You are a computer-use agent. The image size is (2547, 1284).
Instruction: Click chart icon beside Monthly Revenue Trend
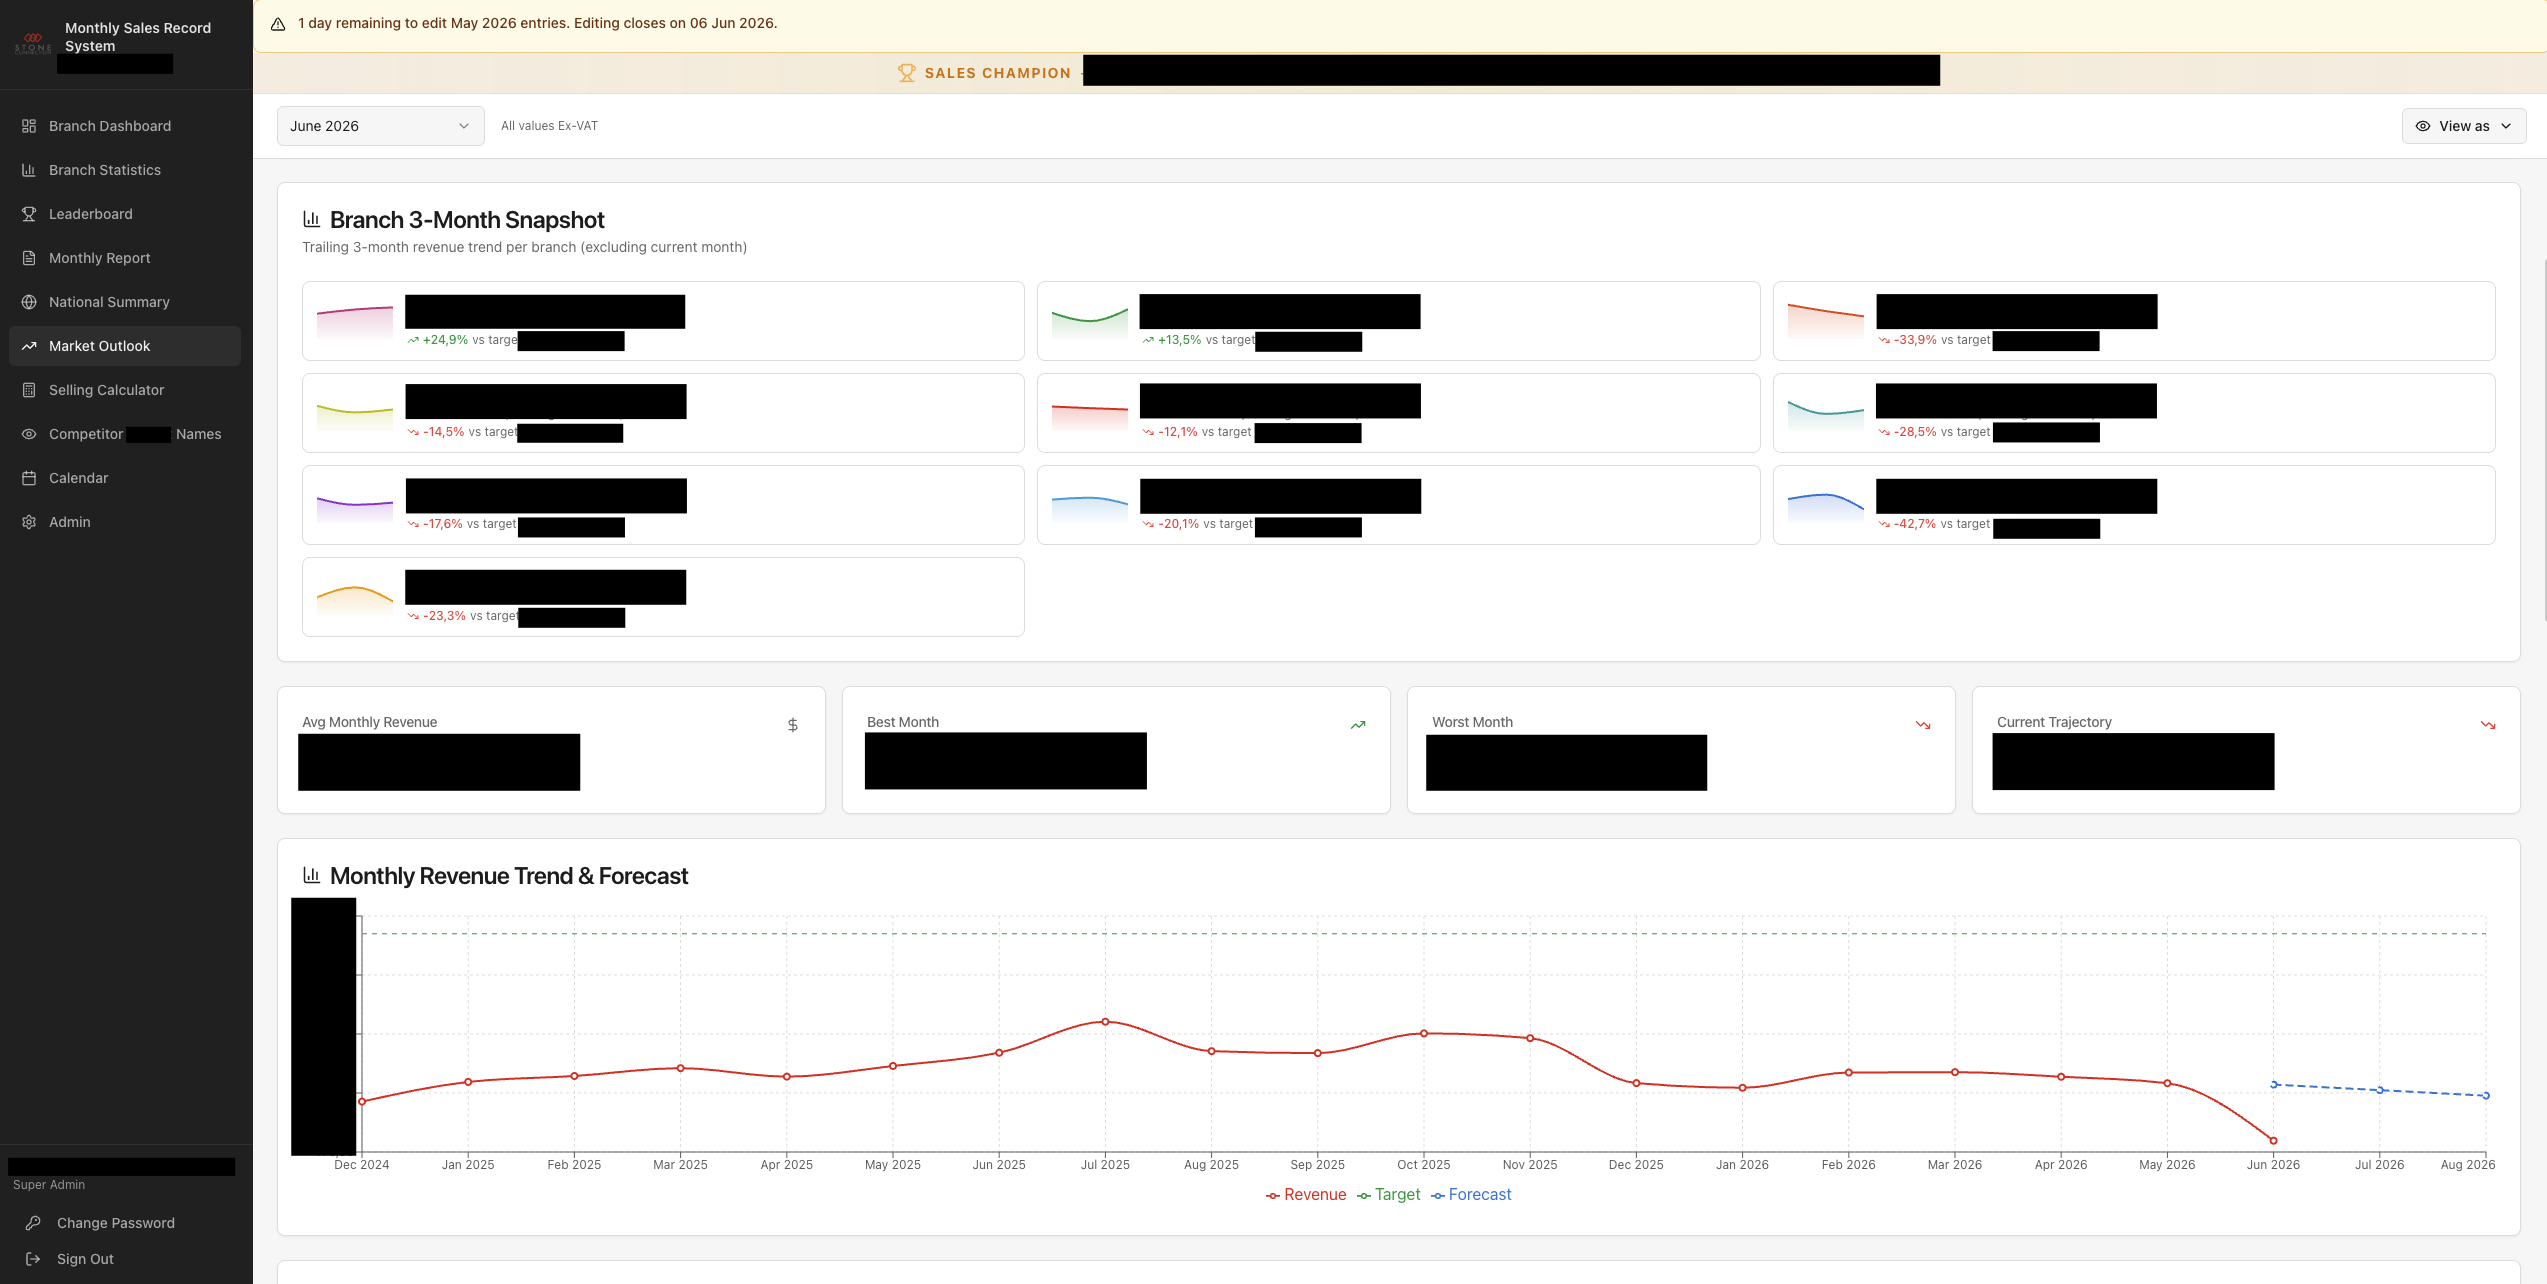[312, 875]
